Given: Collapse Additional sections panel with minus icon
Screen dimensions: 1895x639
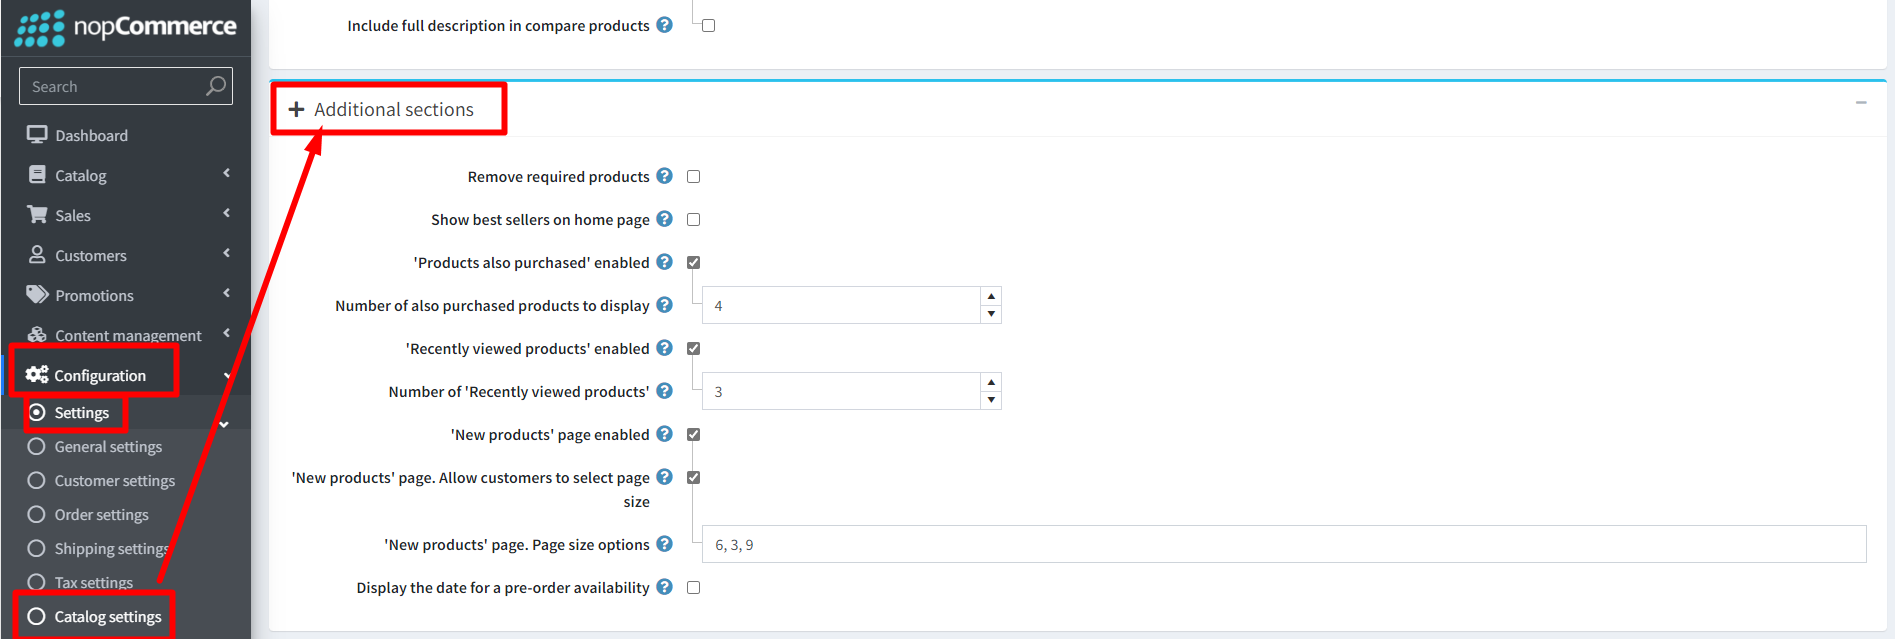Looking at the screenshot, I should click(1861, 103).
